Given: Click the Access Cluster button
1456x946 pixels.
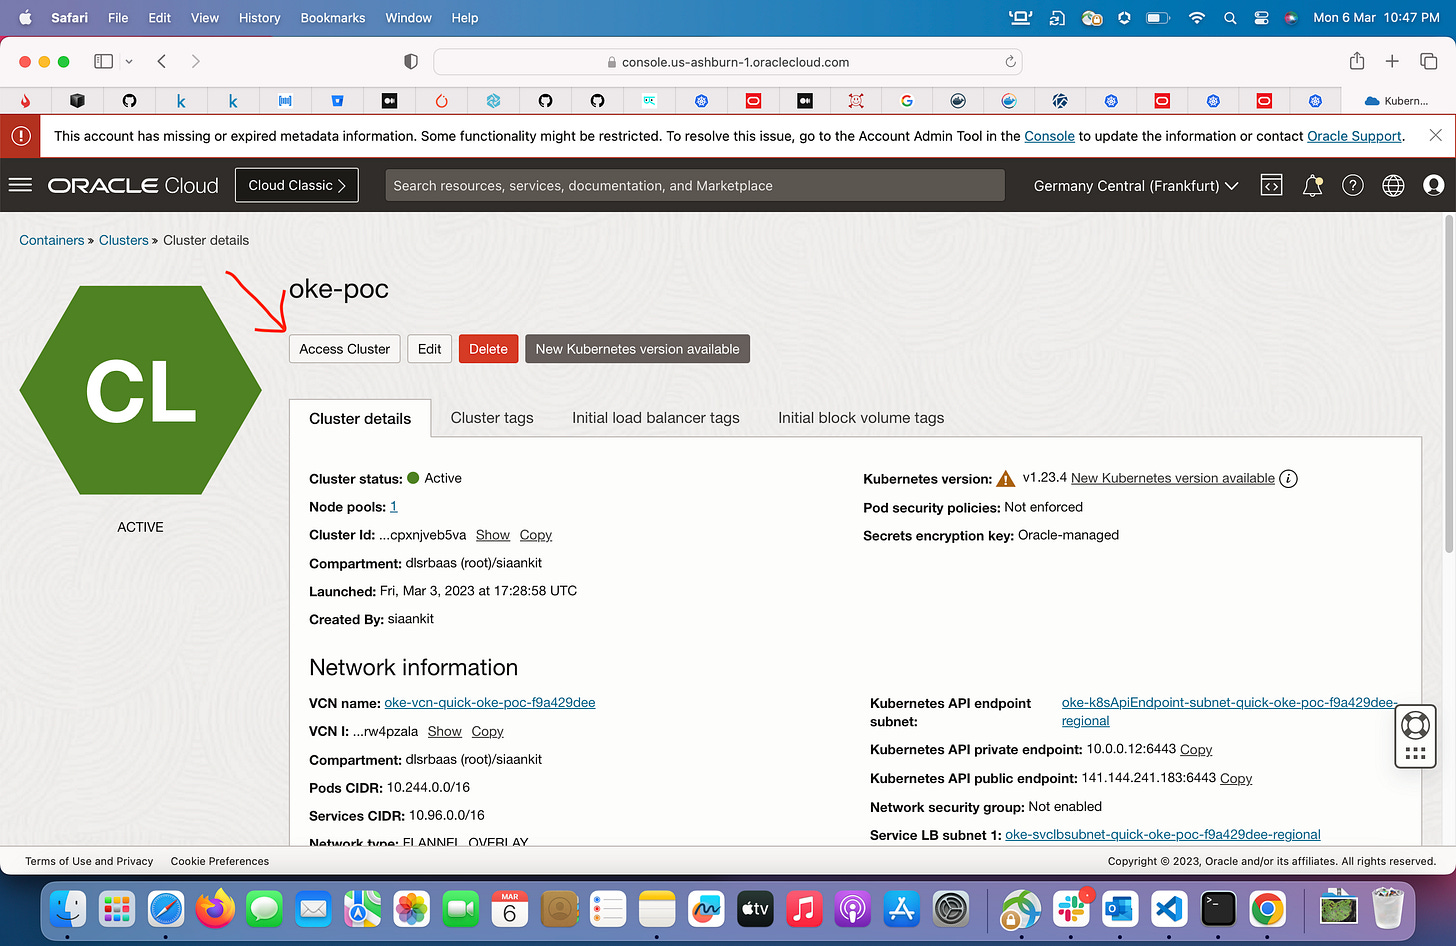Looking at the screenshot, I should pyautogui.click(x=345, y=349).
